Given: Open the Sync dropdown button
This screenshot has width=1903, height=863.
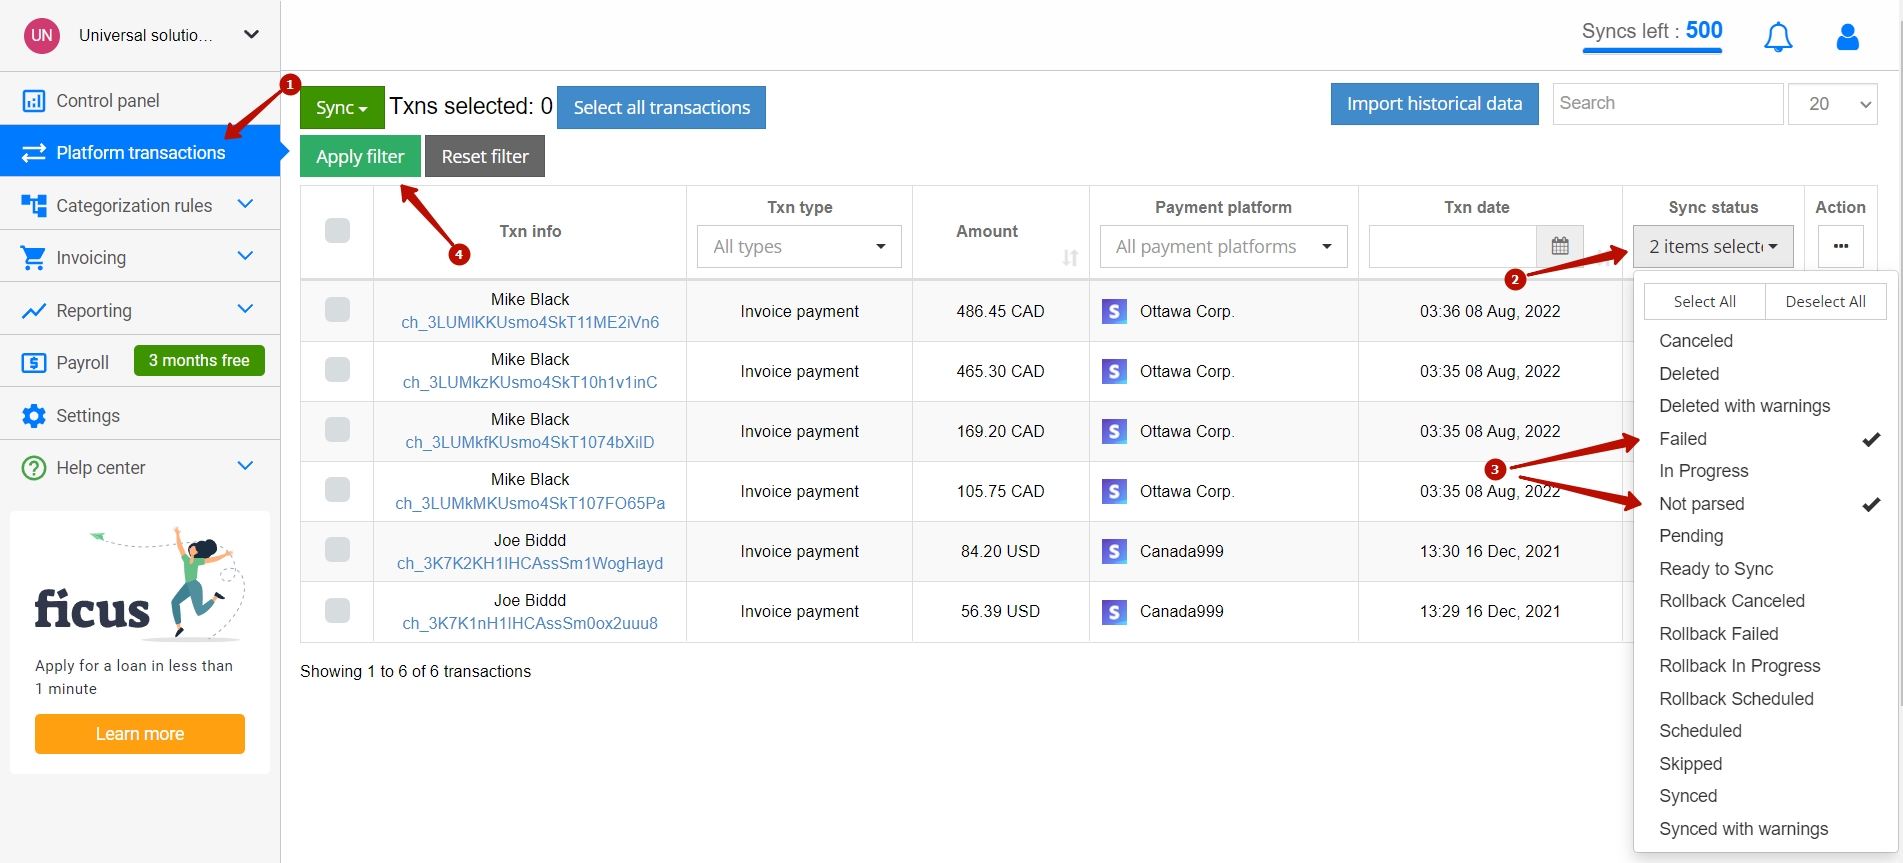Looking at the screenshot, I should tap(342, 107).
